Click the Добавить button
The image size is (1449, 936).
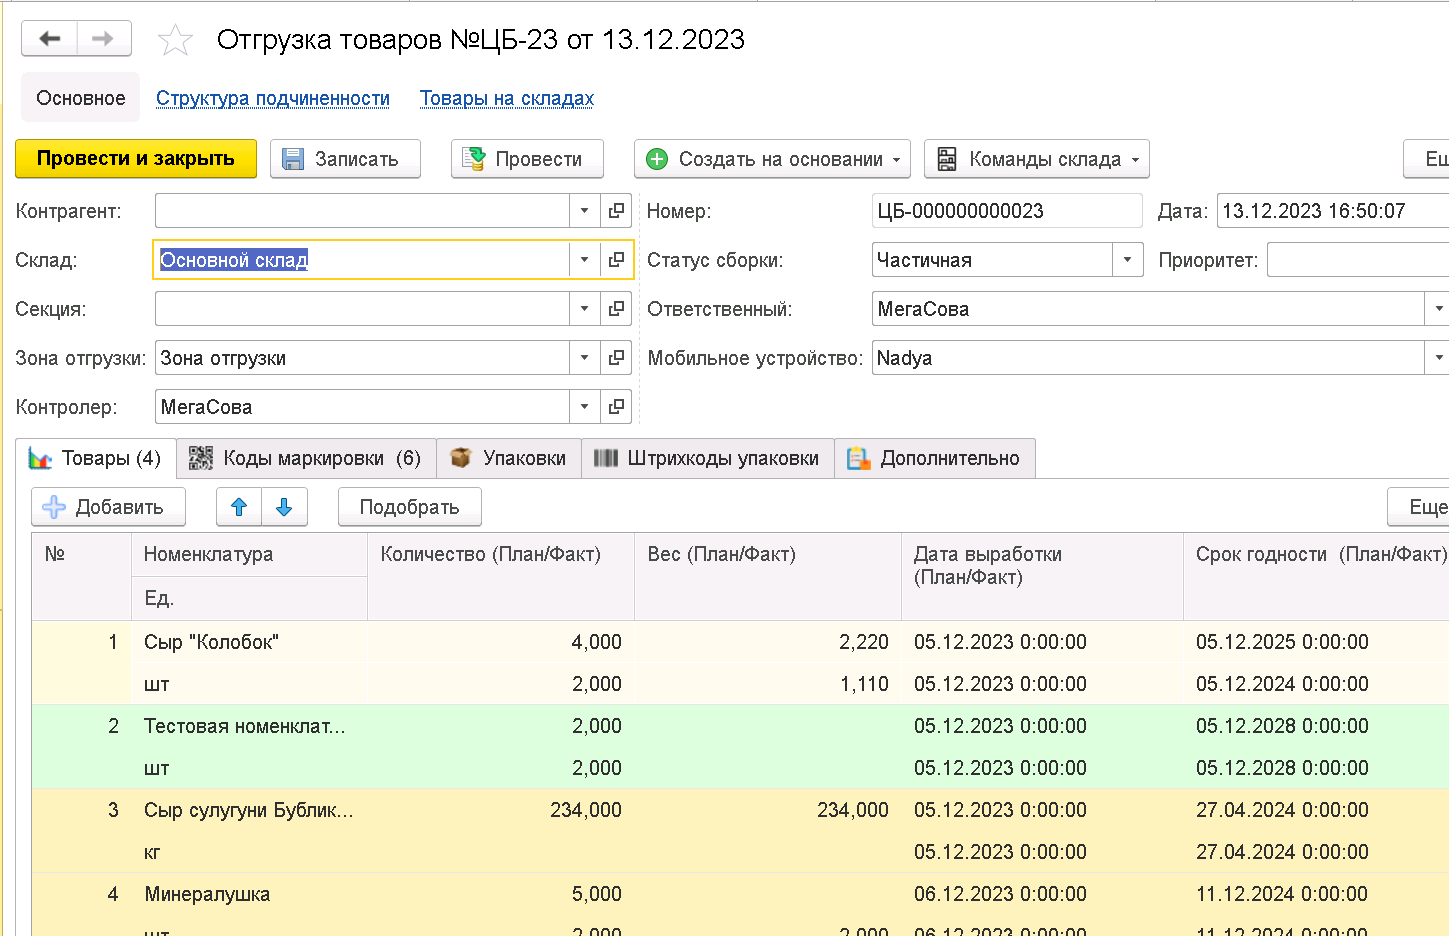[x=108, y=507]
